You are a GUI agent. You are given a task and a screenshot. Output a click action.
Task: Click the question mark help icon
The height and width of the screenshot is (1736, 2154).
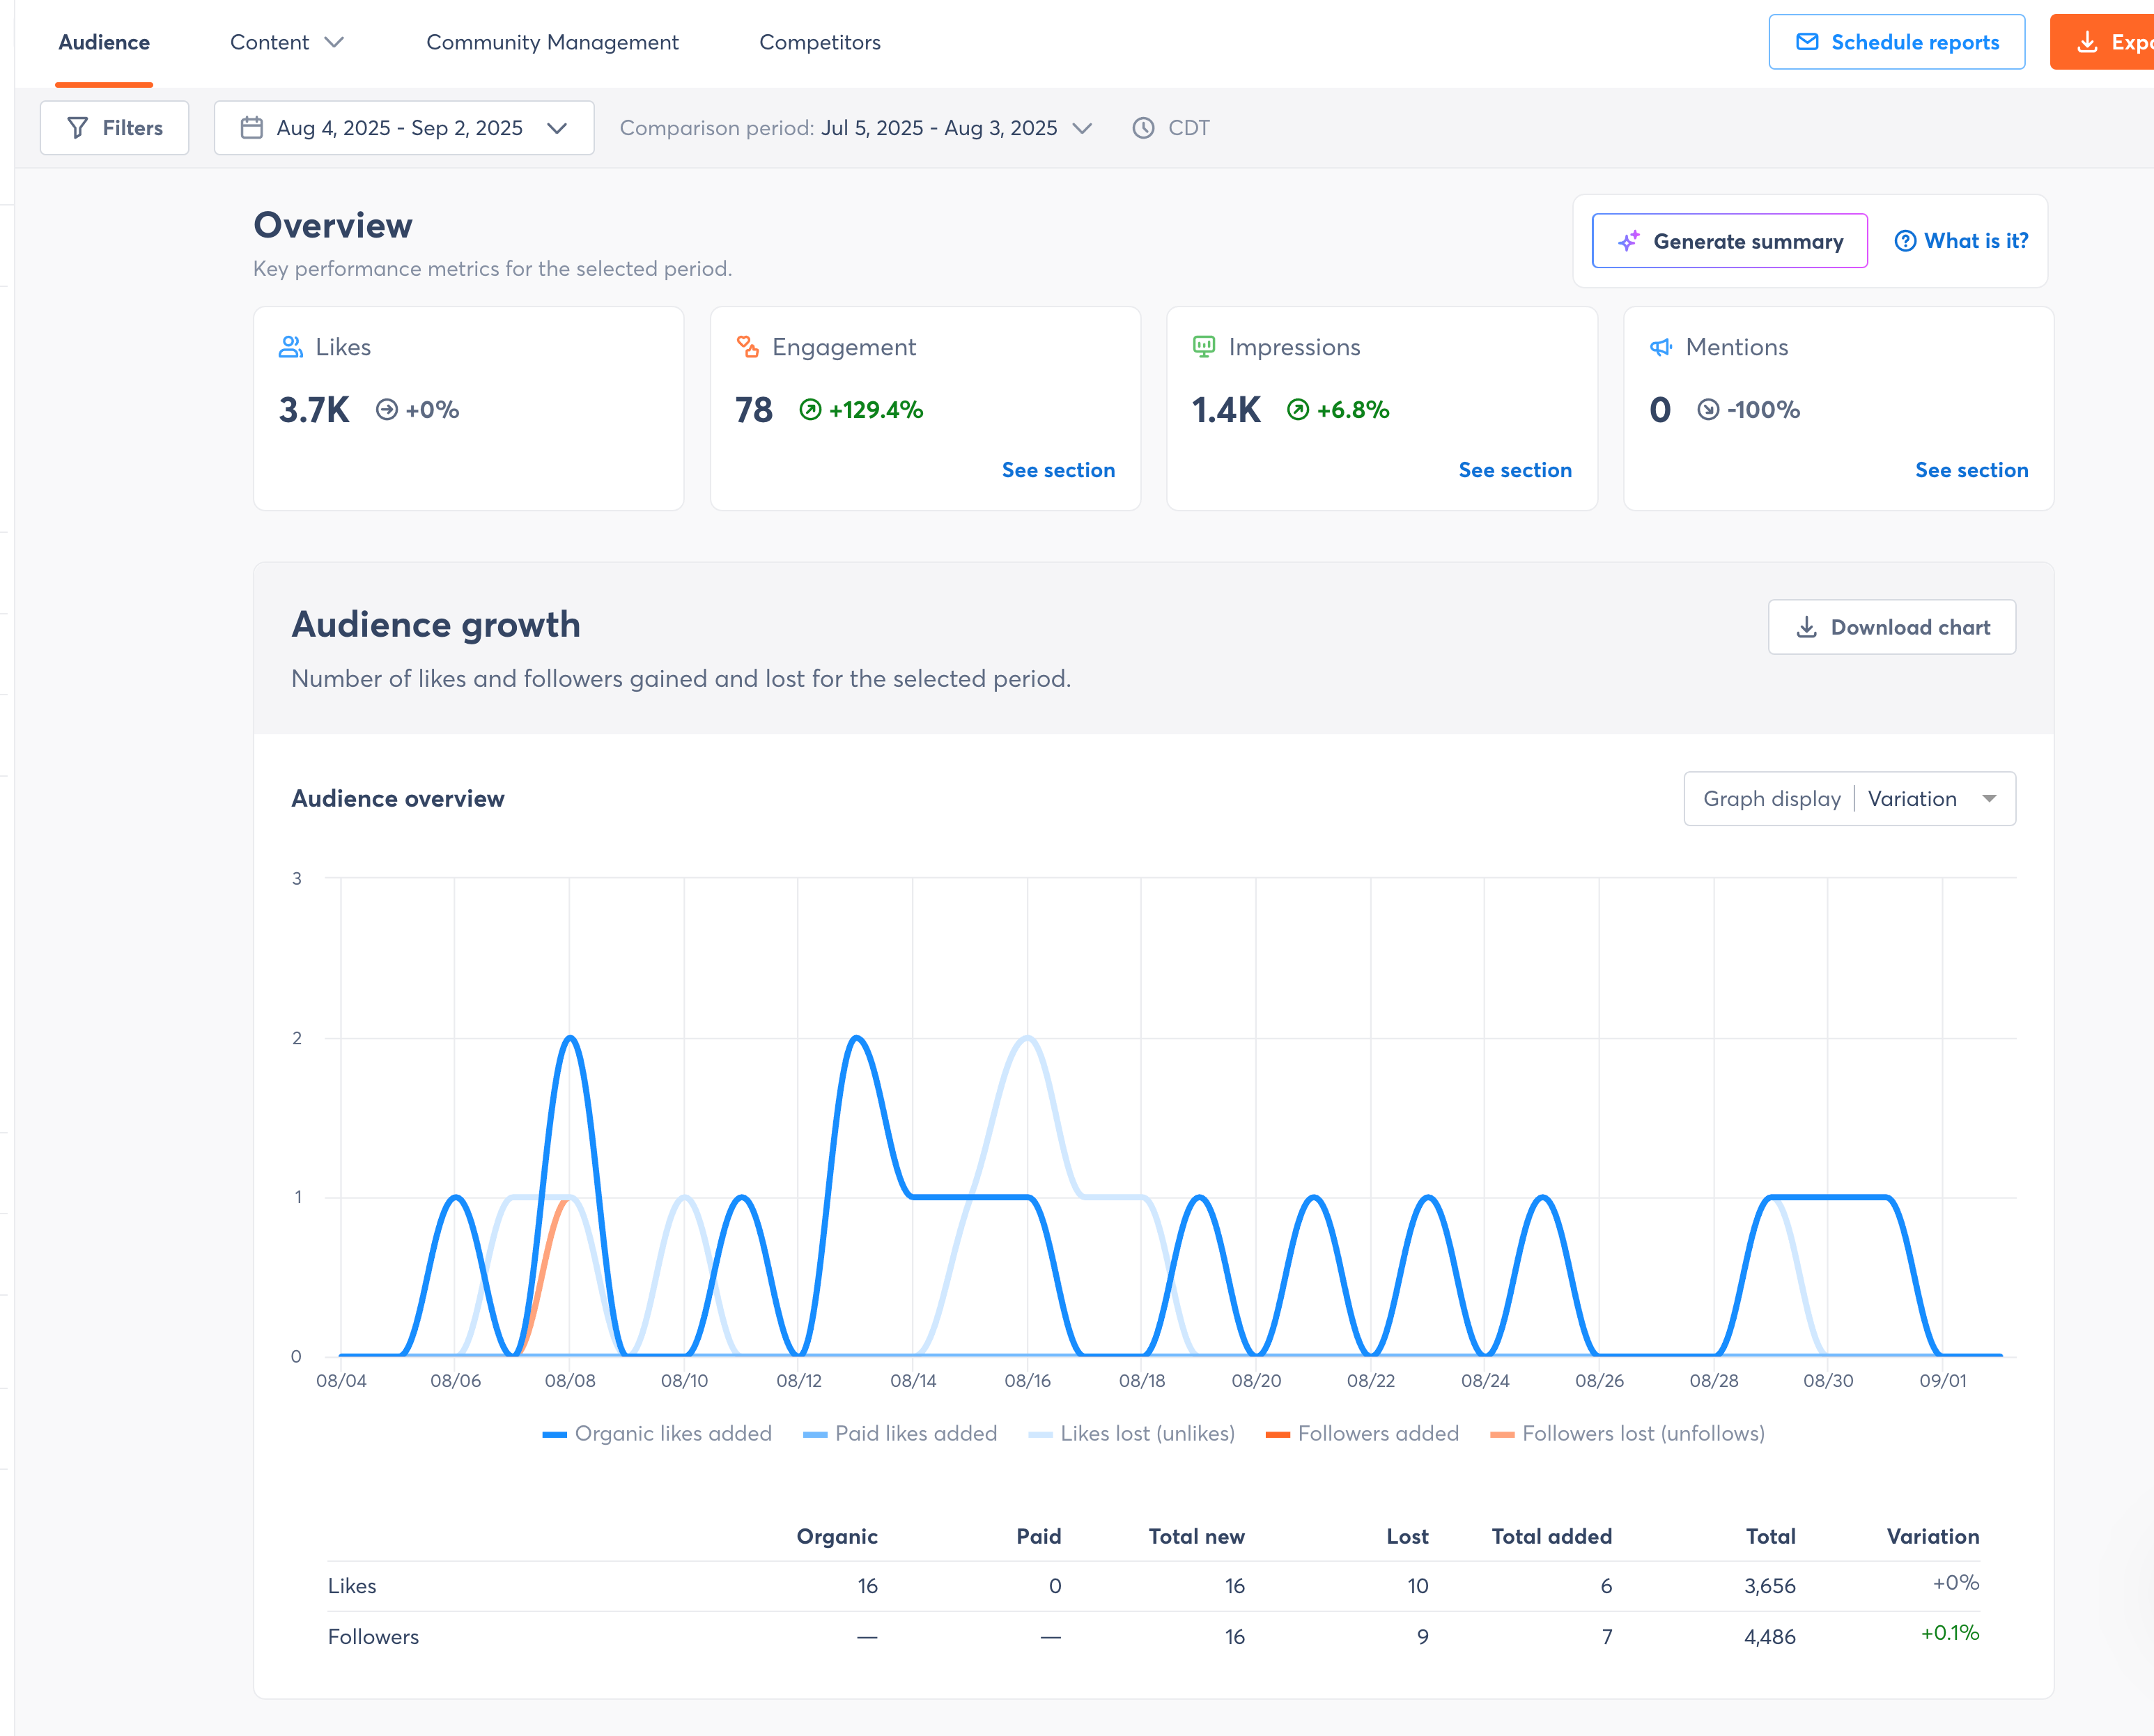click(x=1905, y=241)
